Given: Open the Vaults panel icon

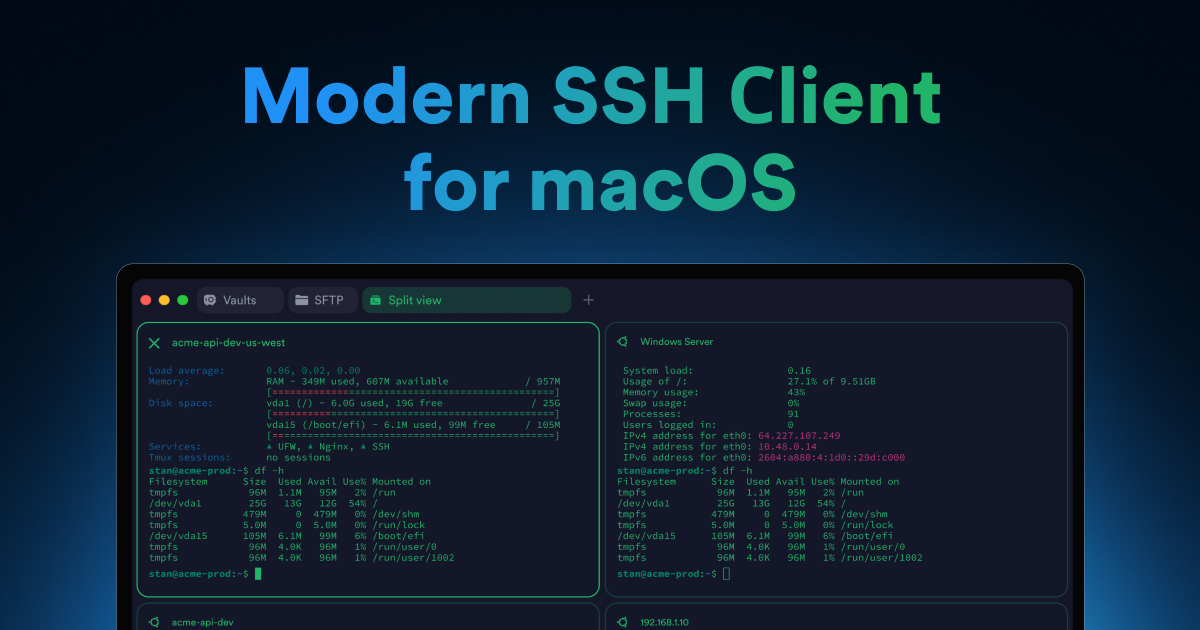Looking at the screenshot, I should click(x=211, y=299).
